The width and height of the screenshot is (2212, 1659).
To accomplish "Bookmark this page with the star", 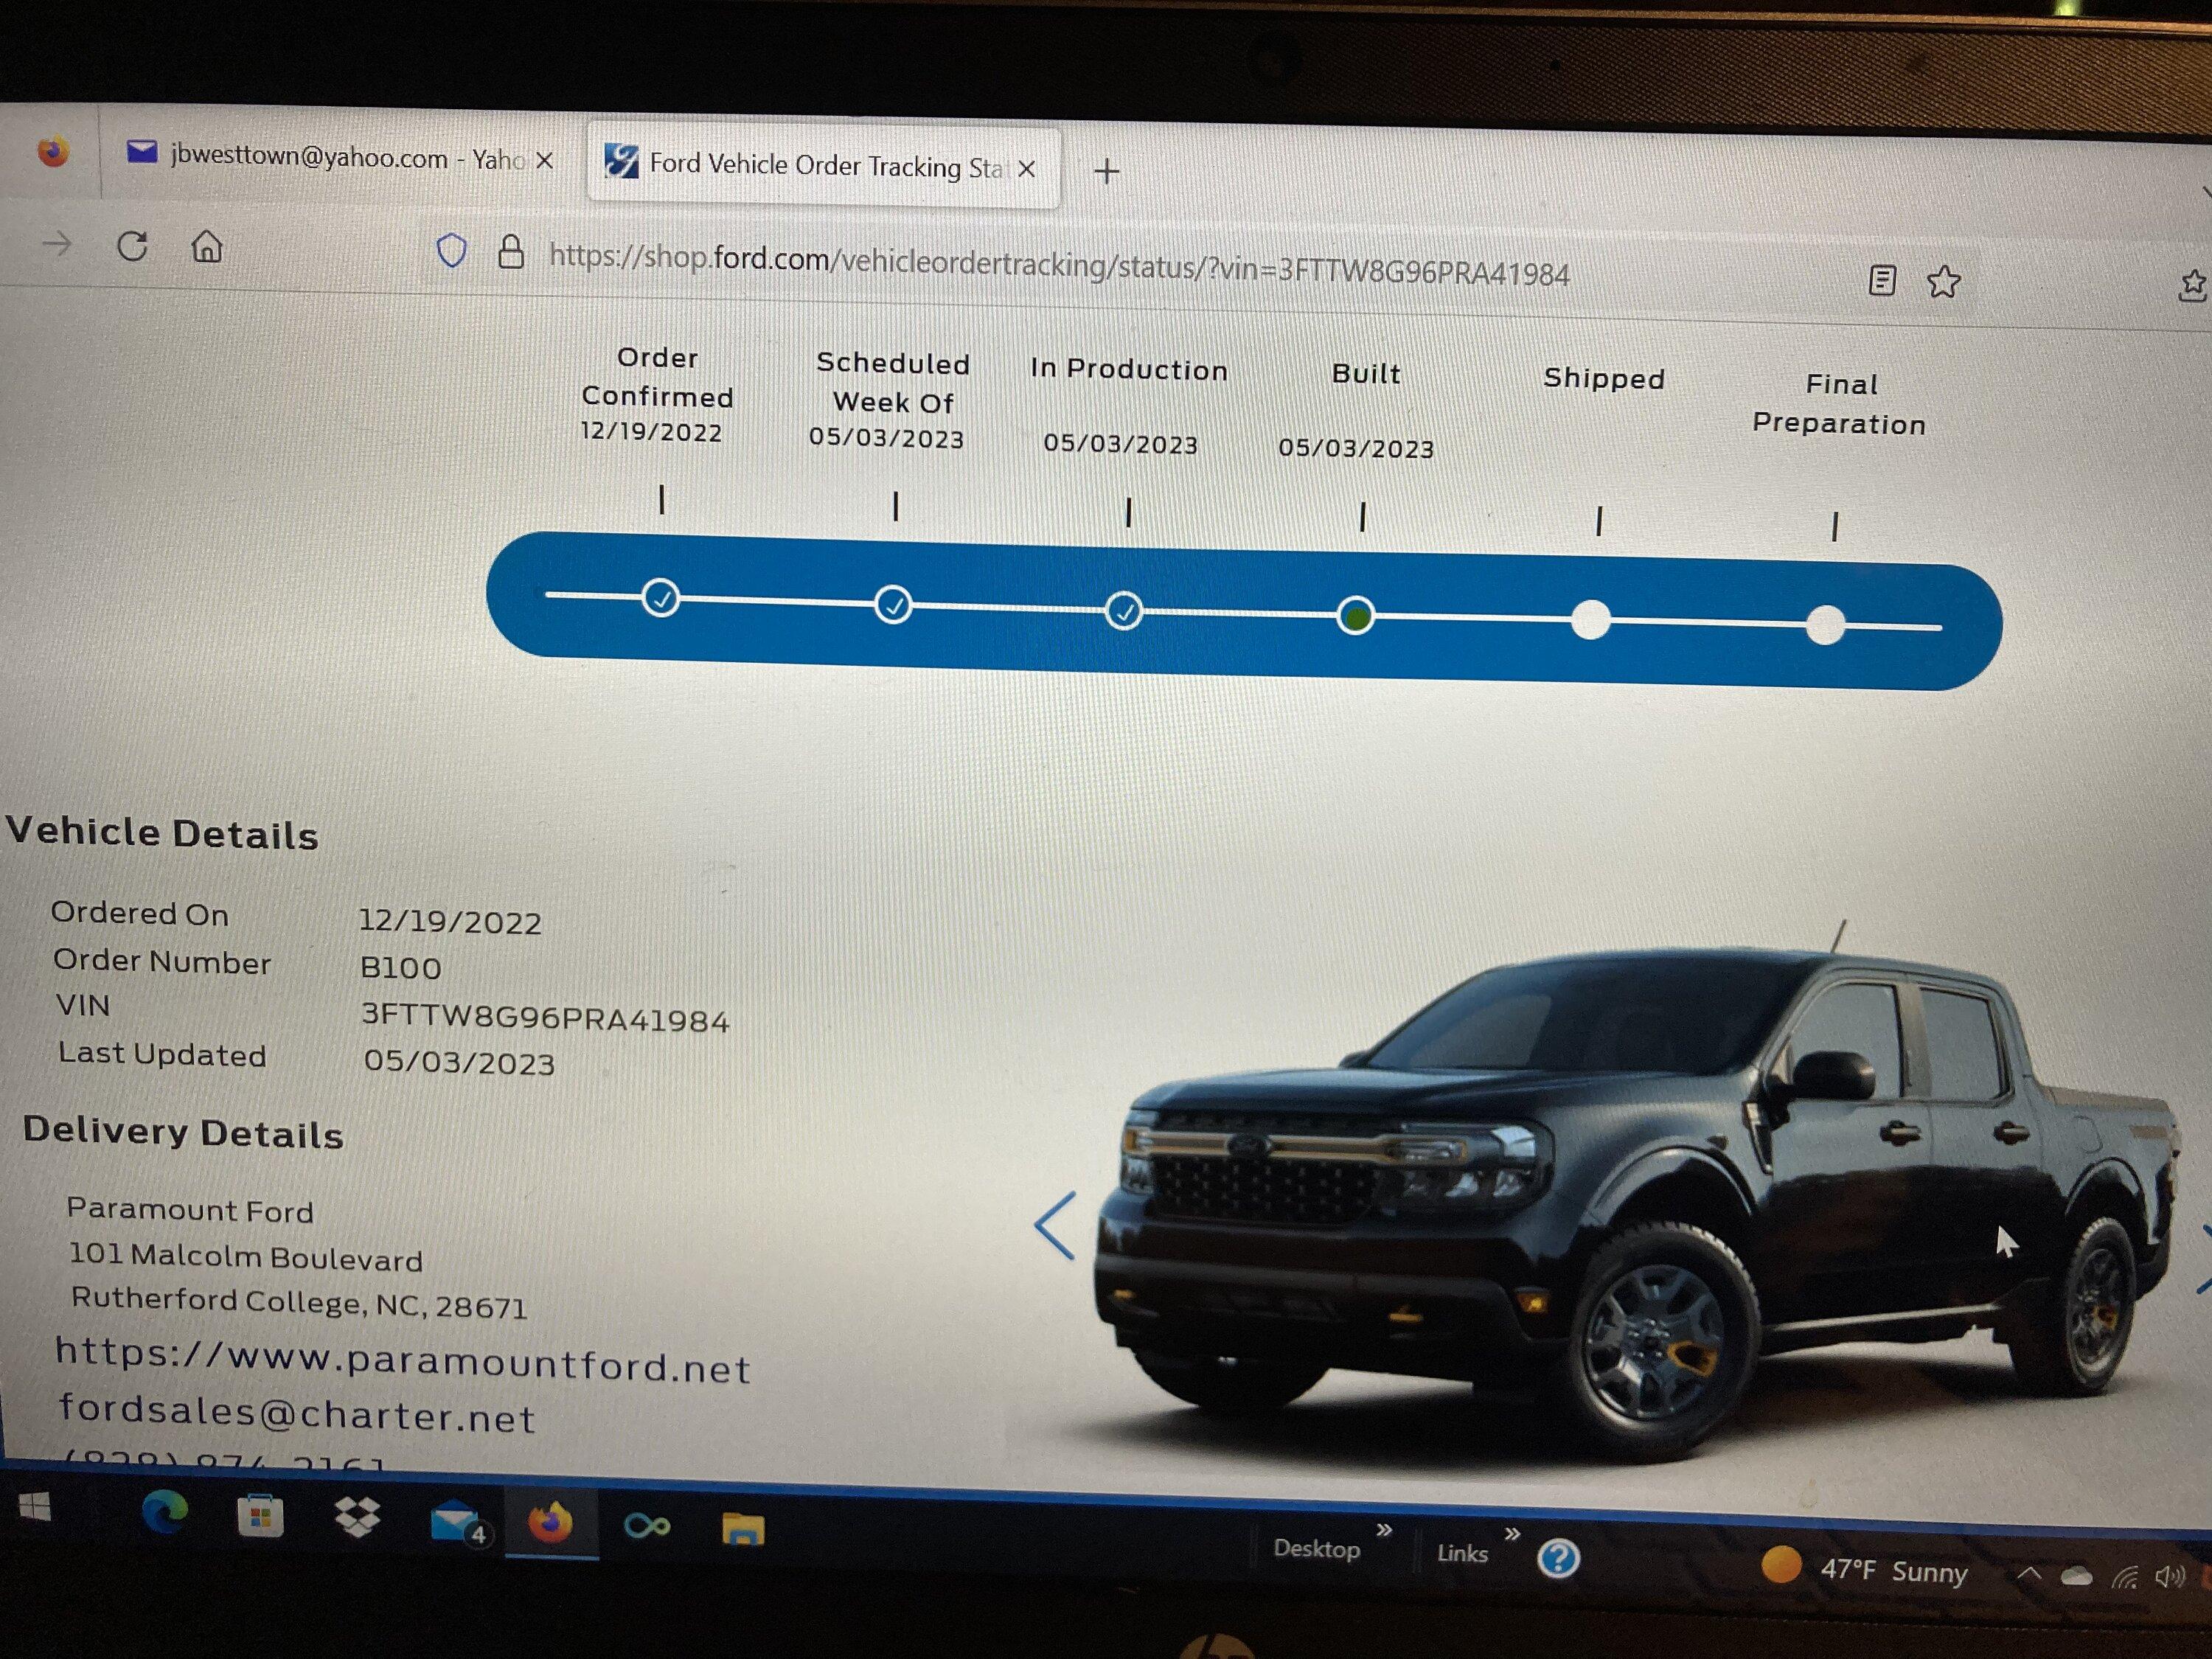I will click(x=1943, y=282).
